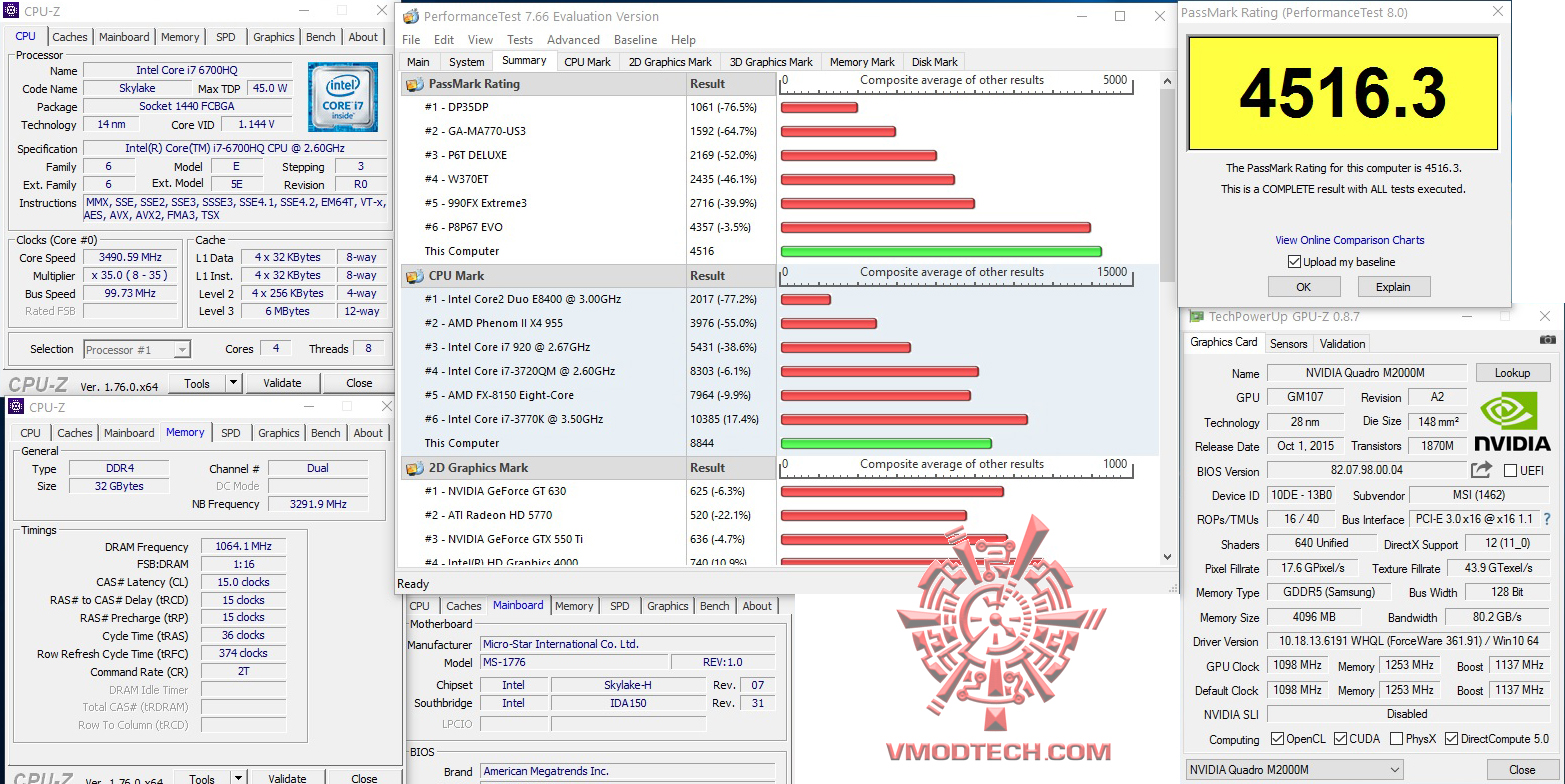Open the System tab in PerformanceTest
This screenshot has width=1565, height=784.
[x=467, y=62]
